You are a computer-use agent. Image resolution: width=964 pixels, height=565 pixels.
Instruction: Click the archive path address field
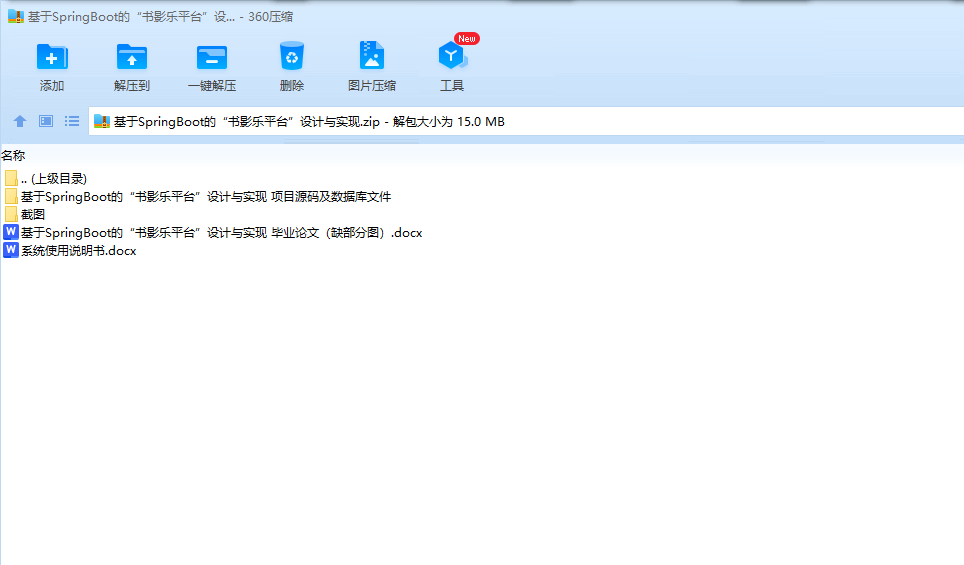pyautogui.click(x=526, y=121)
